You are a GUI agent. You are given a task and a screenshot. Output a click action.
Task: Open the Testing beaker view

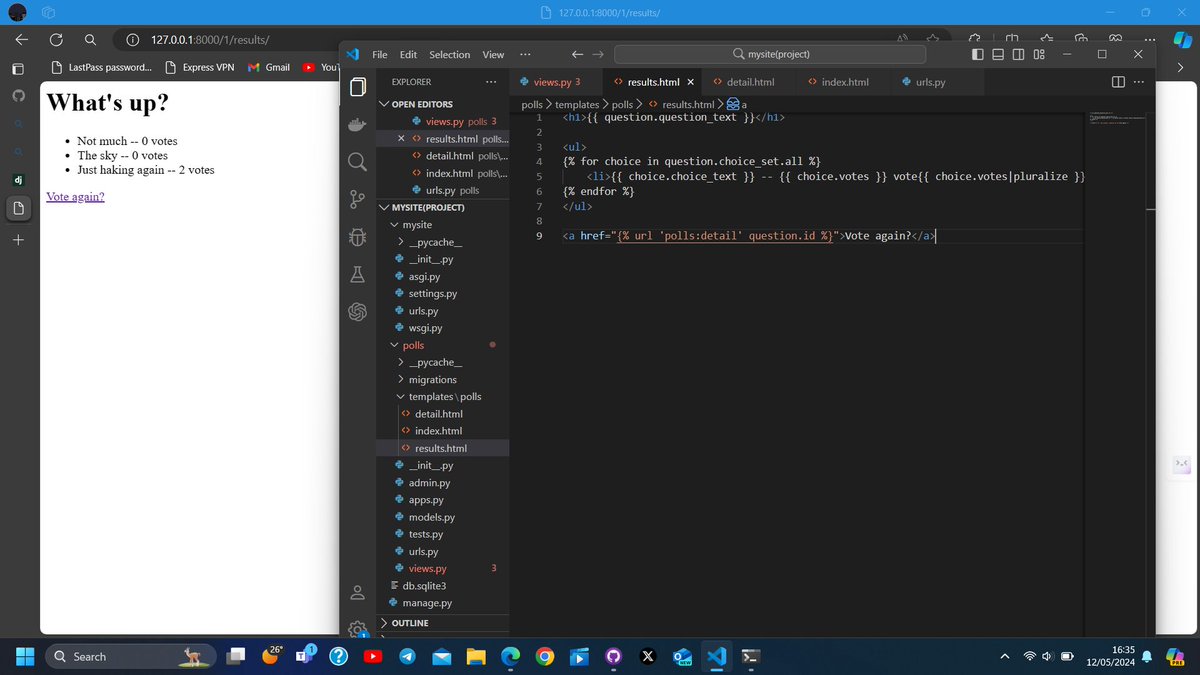point(357,272)
